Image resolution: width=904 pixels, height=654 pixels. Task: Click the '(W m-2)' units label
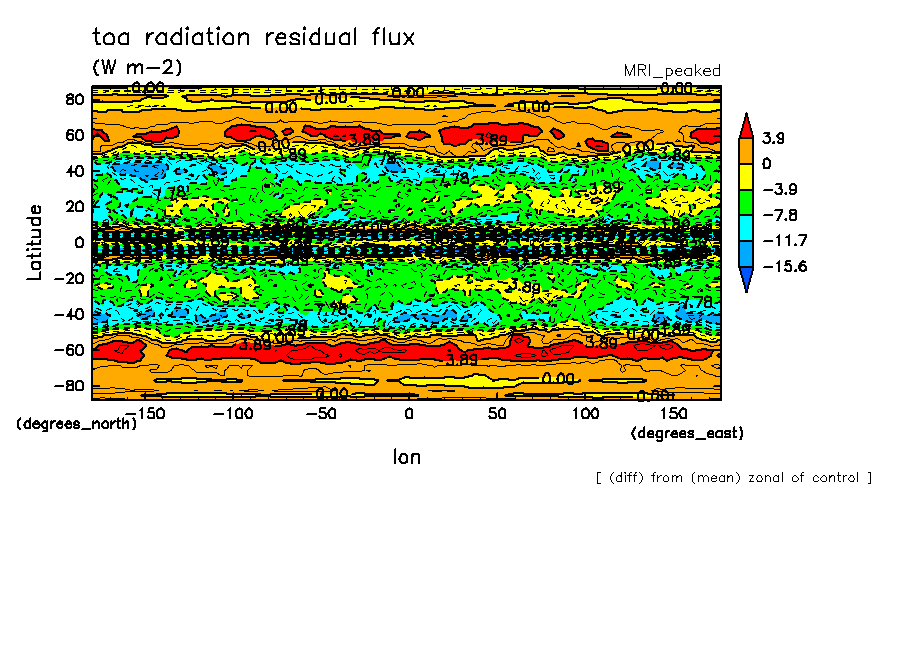pos(137,67)
